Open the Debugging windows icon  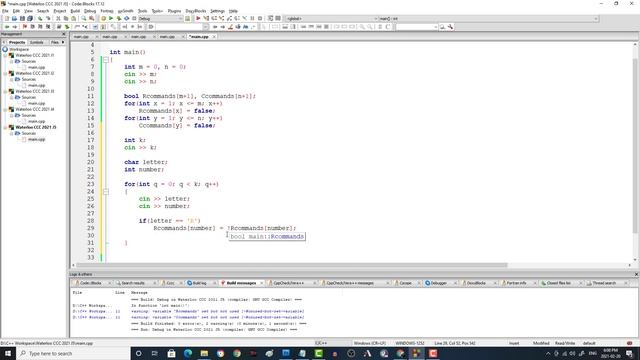270,18
